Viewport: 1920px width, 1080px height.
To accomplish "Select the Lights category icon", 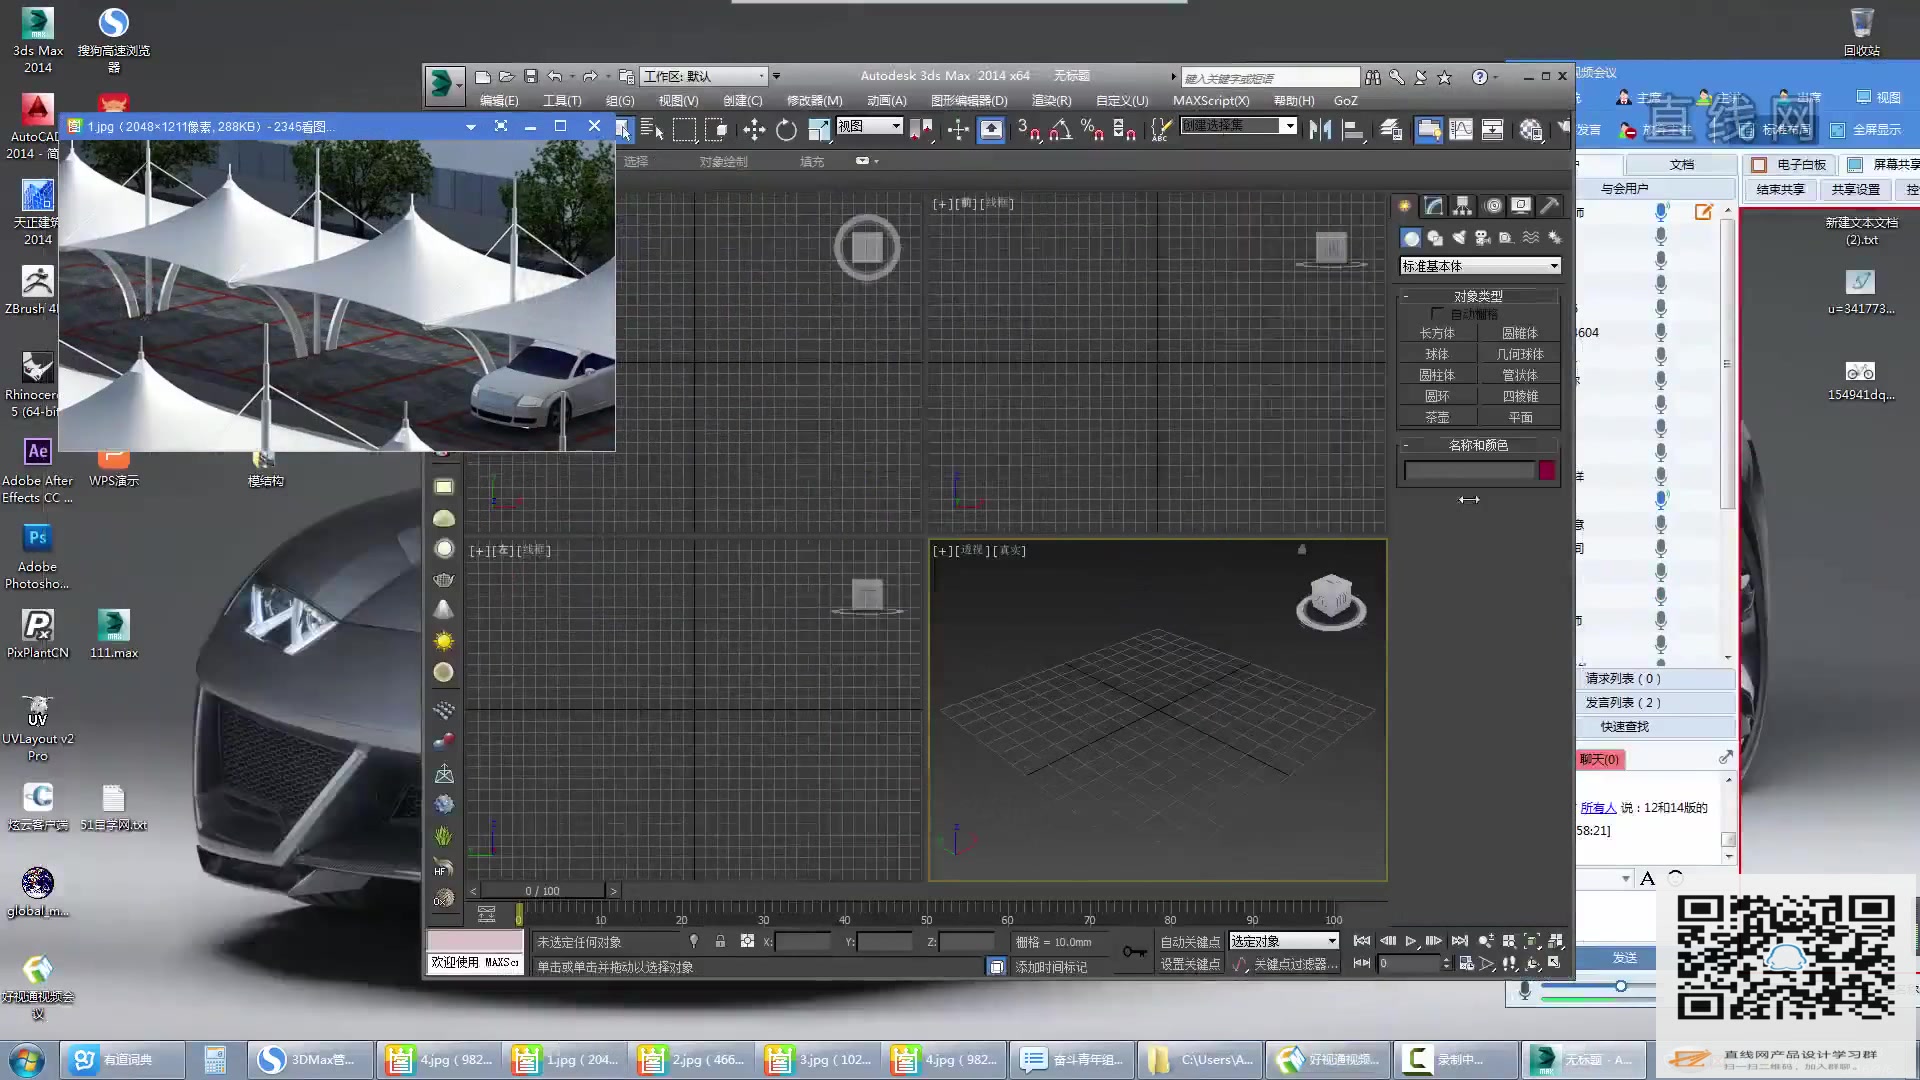I will 1459,238.
